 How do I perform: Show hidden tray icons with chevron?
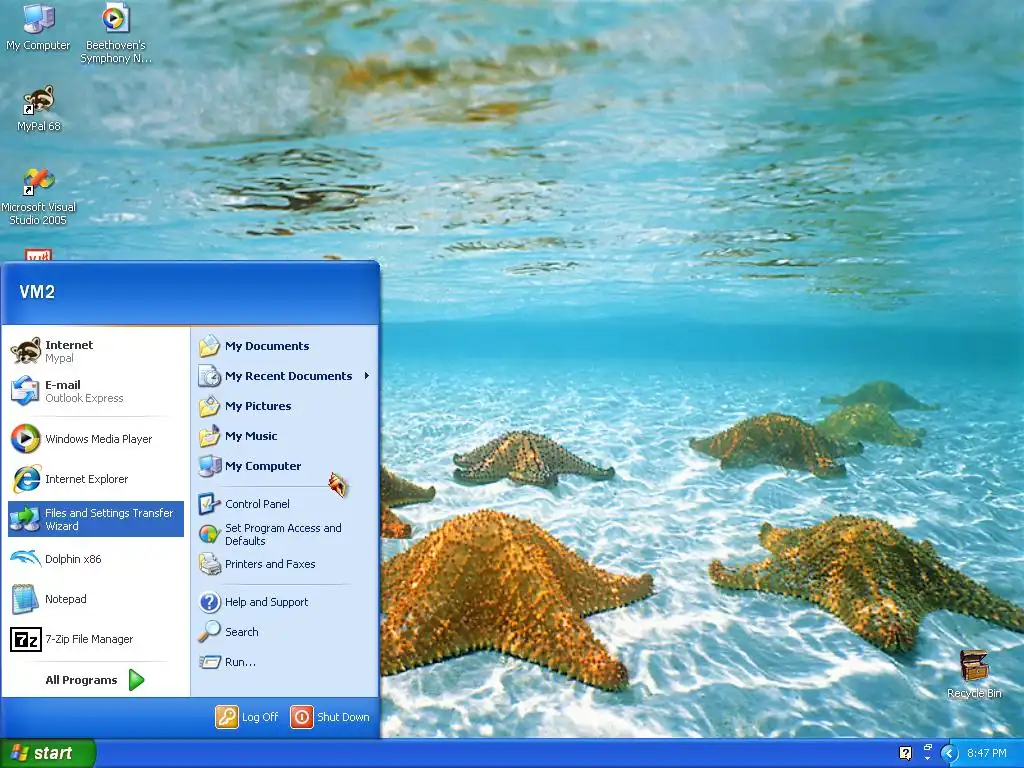coord(949,753)
